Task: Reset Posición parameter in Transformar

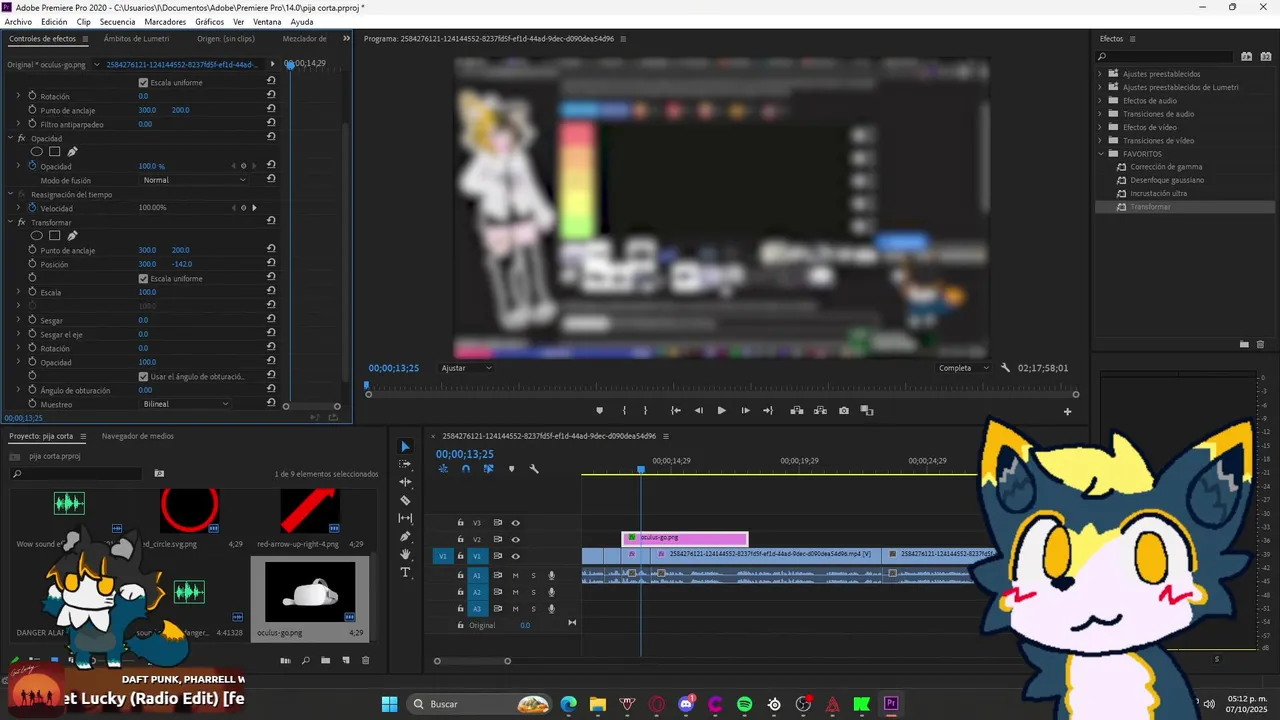Action: click(x=271, y=264)
